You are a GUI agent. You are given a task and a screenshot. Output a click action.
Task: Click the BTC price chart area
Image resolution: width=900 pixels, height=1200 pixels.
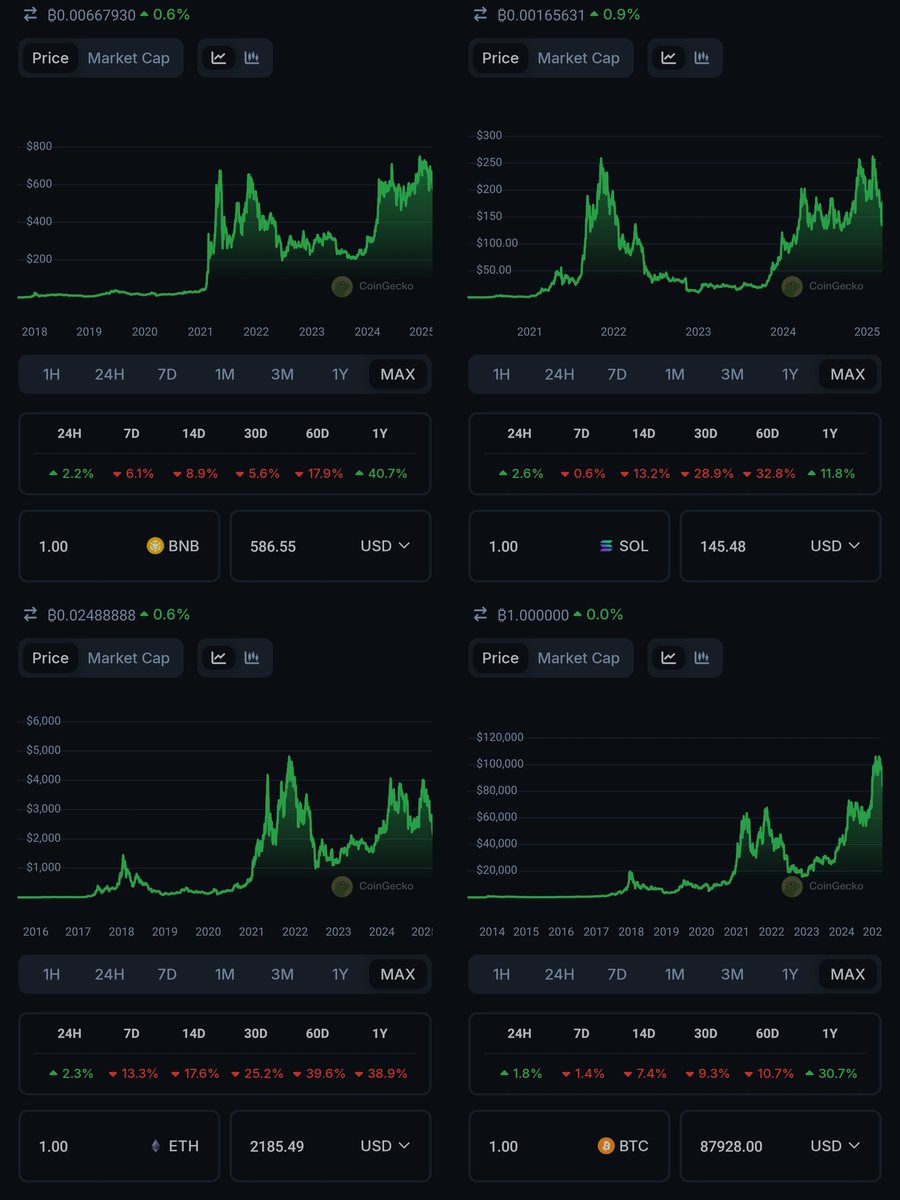(x=675, y=820)
